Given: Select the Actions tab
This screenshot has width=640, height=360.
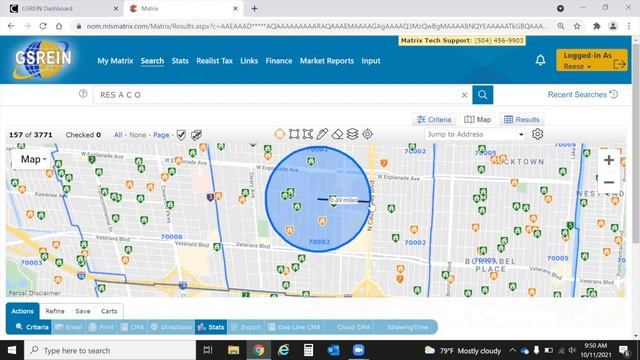Looking at the screenshot, I should [22, 311].
